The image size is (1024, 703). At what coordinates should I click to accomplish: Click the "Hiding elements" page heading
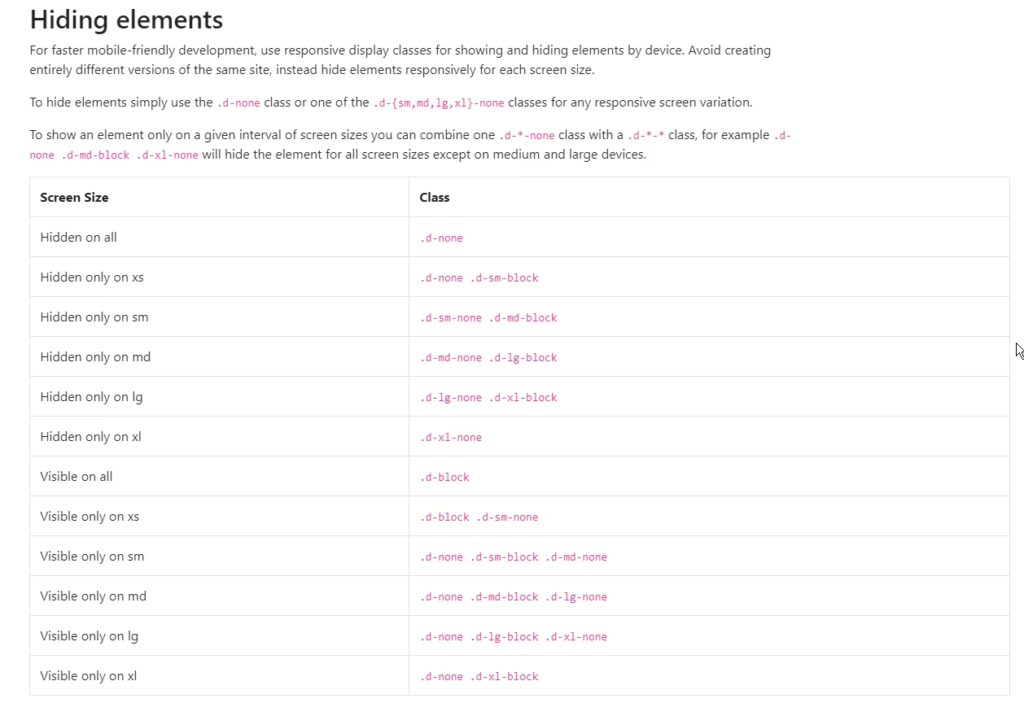pyautogui.click(x=126, y=19)
